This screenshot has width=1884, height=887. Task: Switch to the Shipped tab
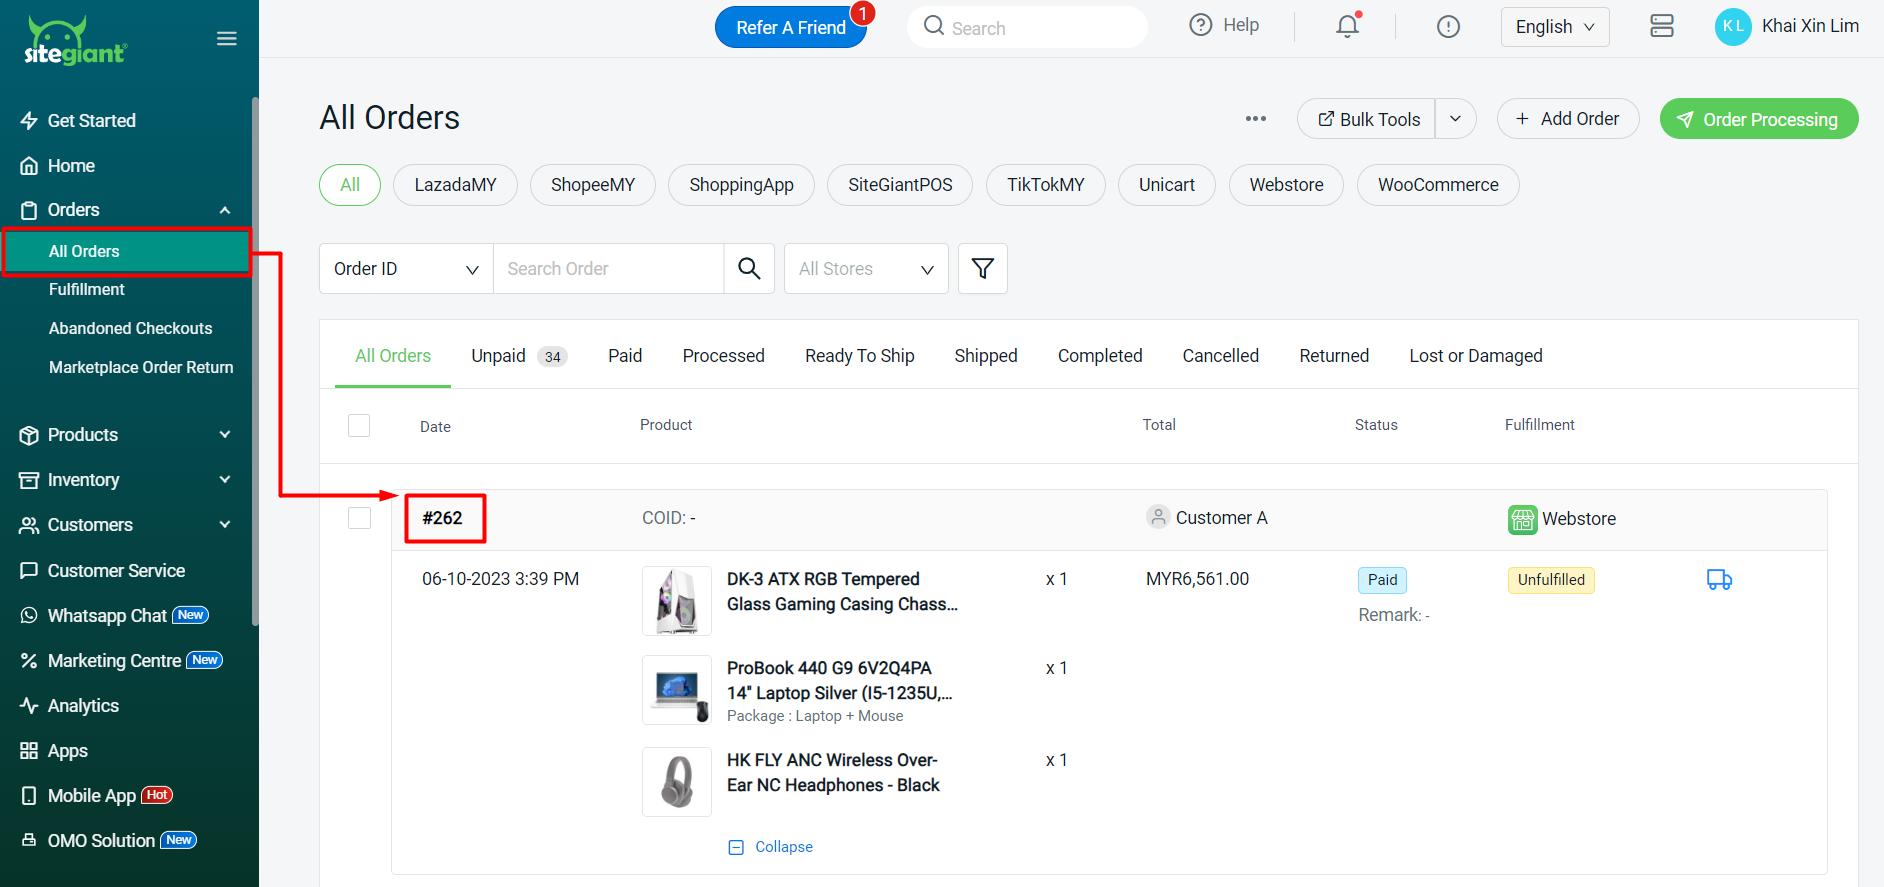pos(986,356)
